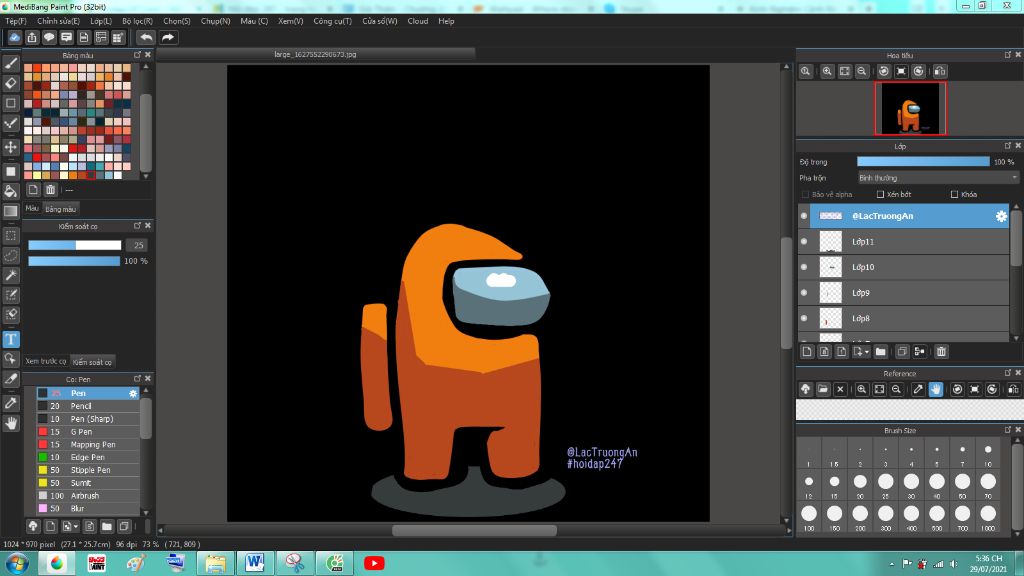
Task: Pick brush size 100 preset
Action: point(809,514)
